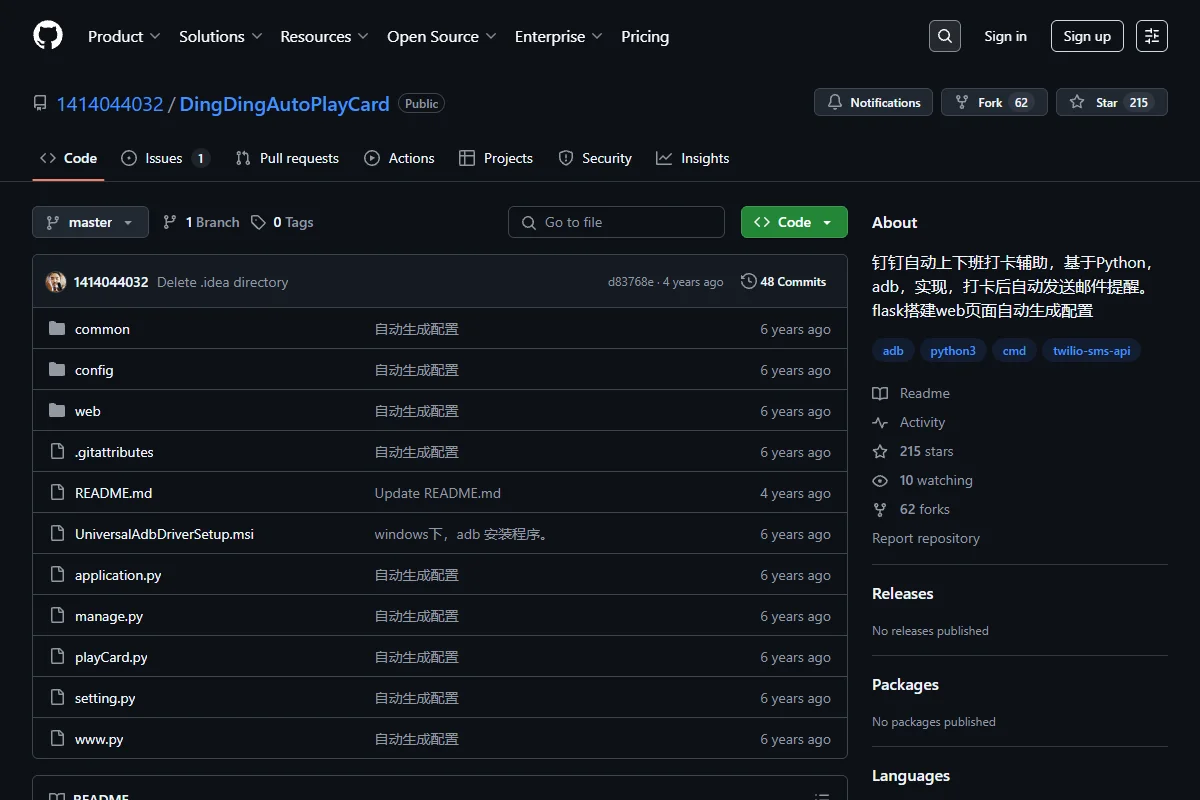1200x800 pixels.
Task: Focus the Go to file search field
Action: point(616,222)
